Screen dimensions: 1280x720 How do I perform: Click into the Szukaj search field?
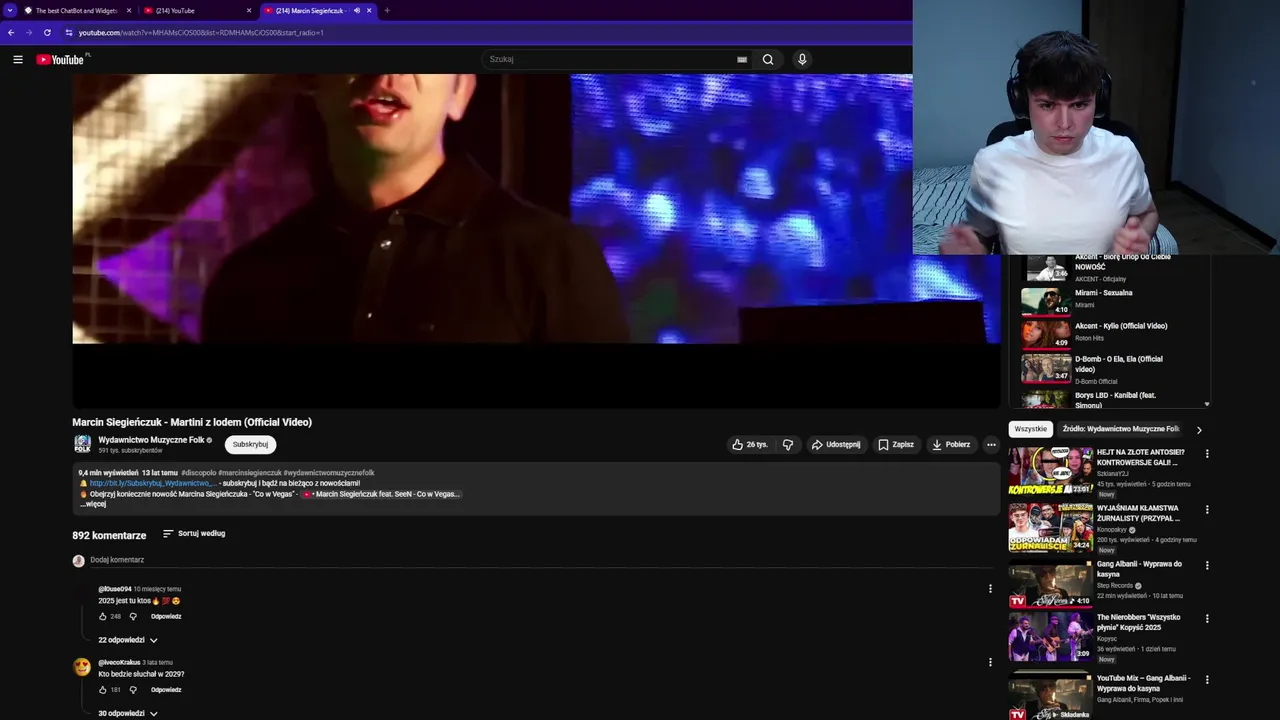click(x=610, y=59)
